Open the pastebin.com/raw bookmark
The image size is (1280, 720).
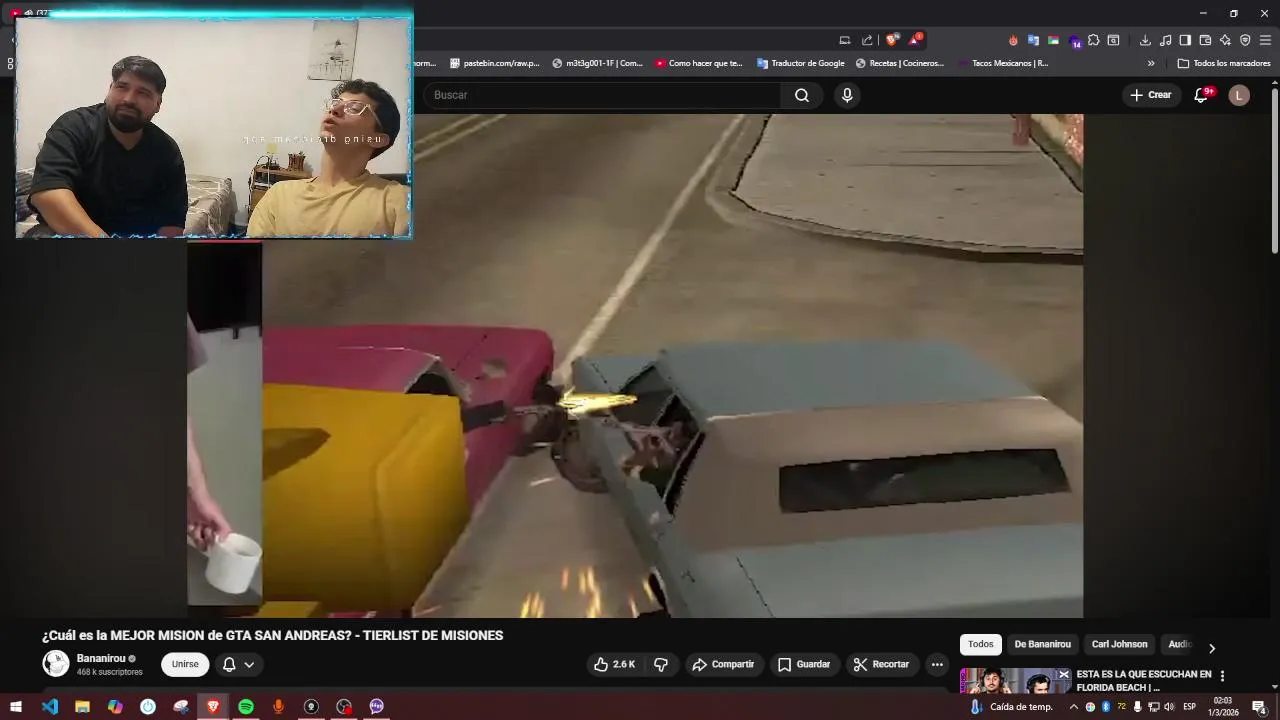494,63
